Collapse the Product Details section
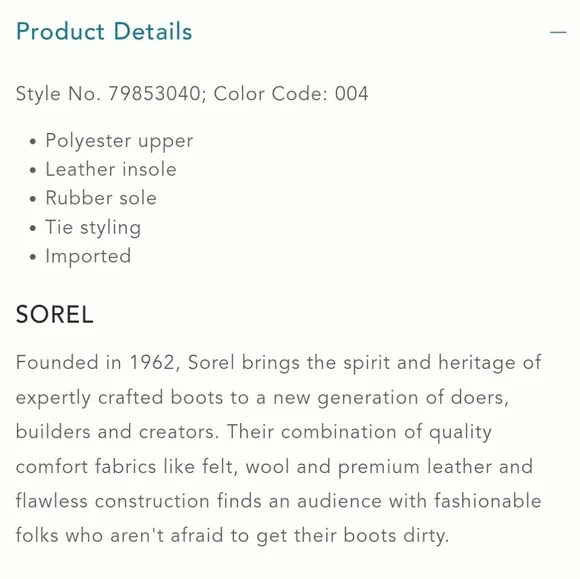Screen dimensions: 580x579 [x=558, y=33]
